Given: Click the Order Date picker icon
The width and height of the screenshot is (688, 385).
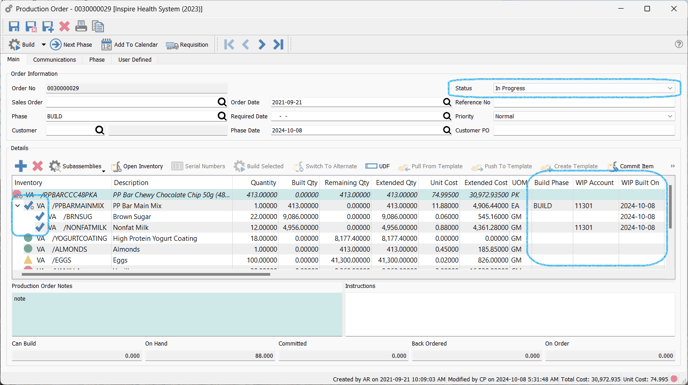Looking at the screenshot, I should tap(447, 102).
